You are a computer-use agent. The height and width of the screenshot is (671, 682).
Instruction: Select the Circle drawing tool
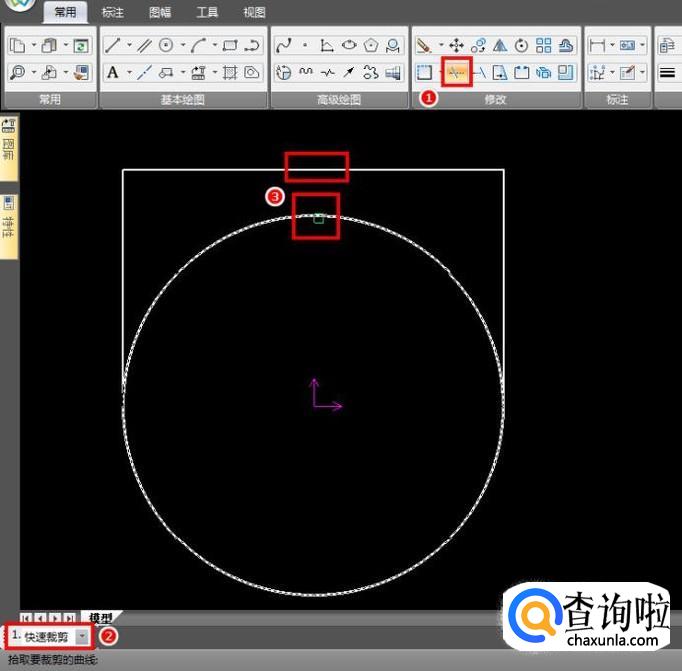pos(166,45)
